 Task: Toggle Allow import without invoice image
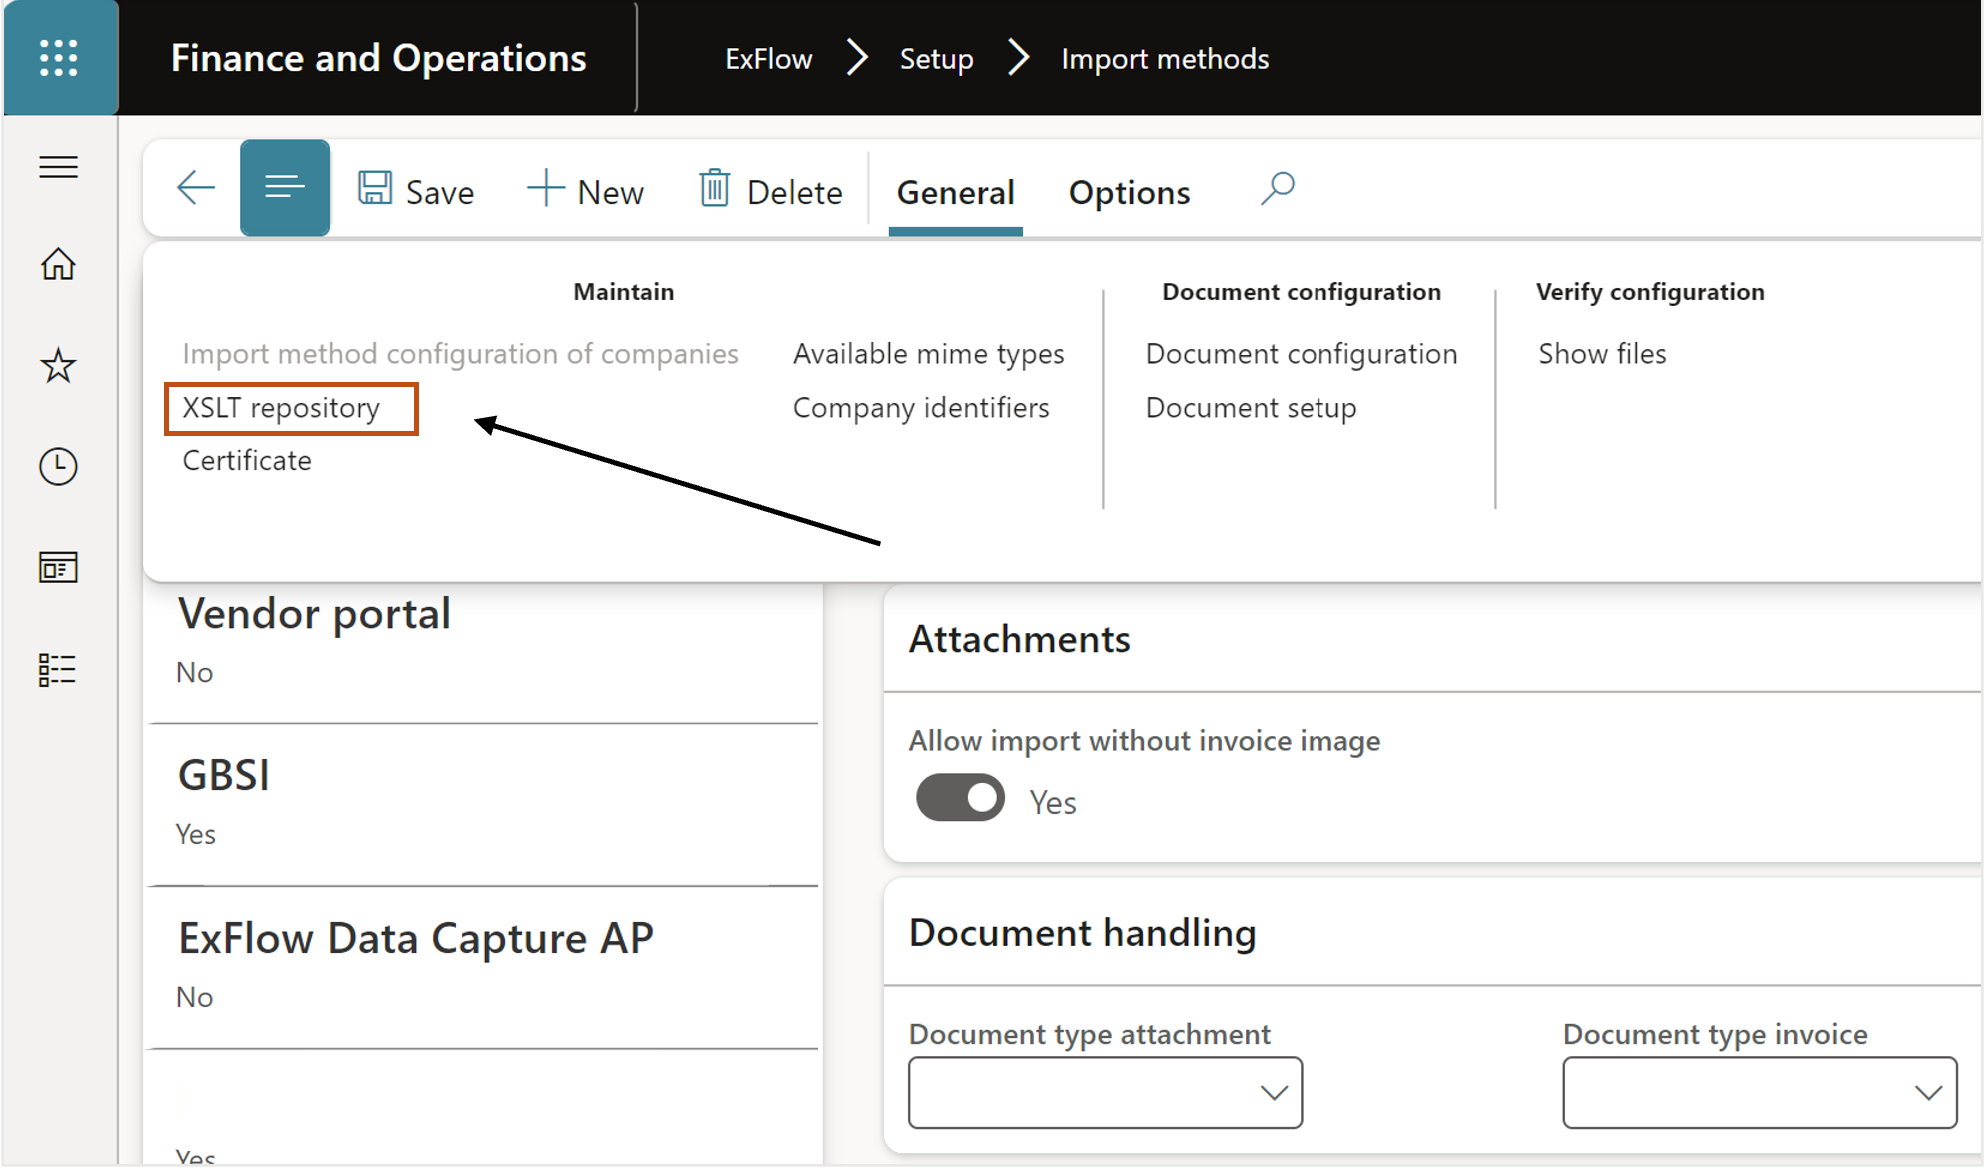960,797
